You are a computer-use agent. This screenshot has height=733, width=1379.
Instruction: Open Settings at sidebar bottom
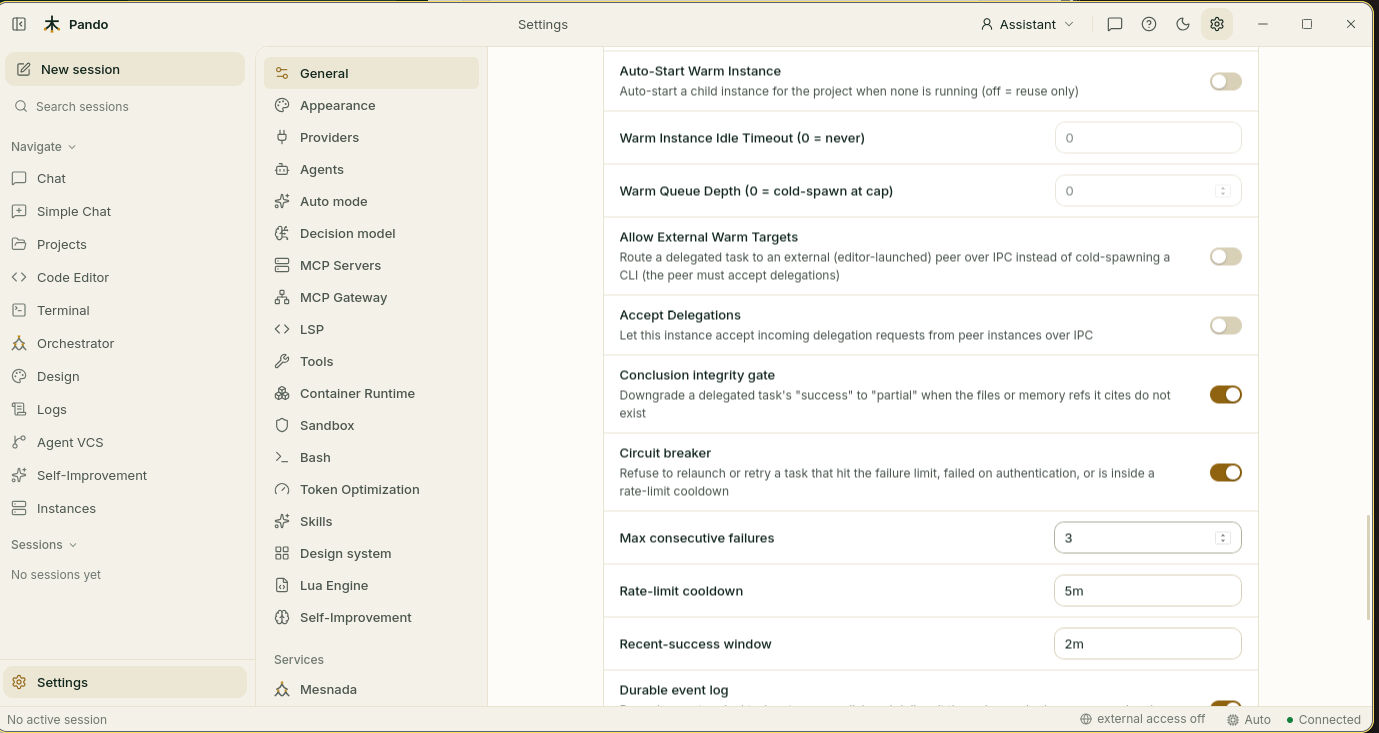click(x=125, y=682)
